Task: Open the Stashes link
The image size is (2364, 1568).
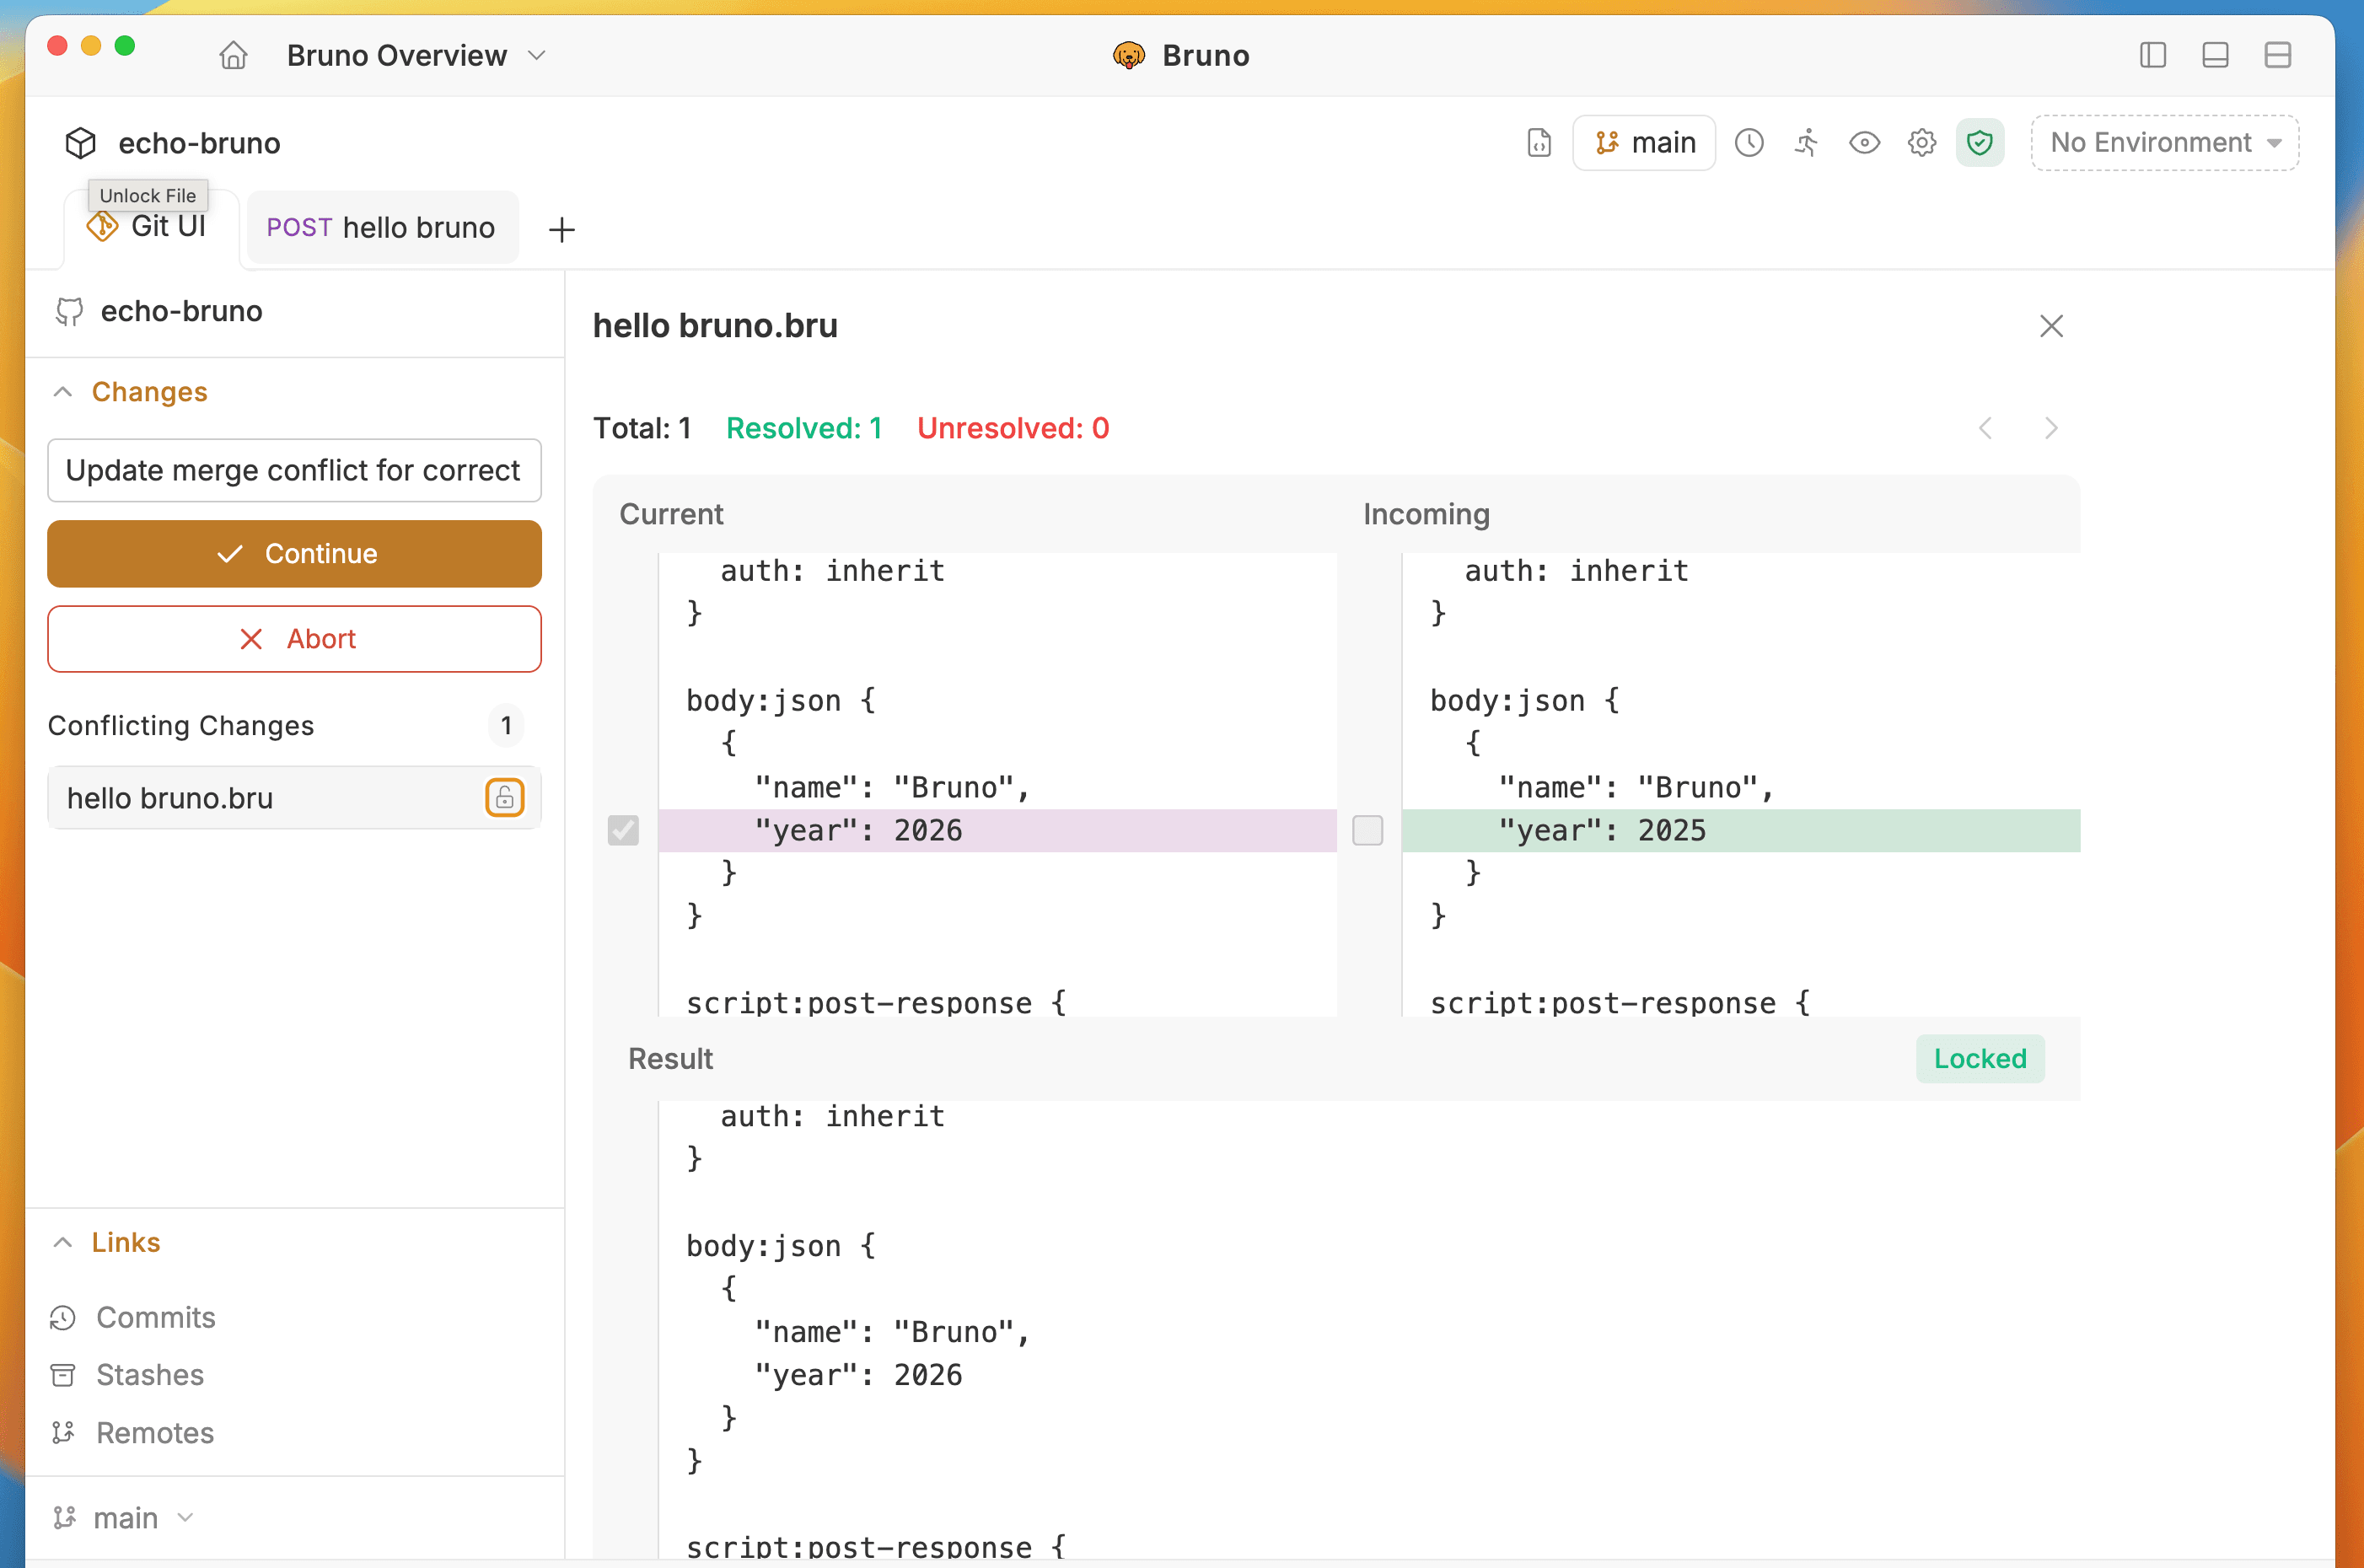Action: point(149,1375)
